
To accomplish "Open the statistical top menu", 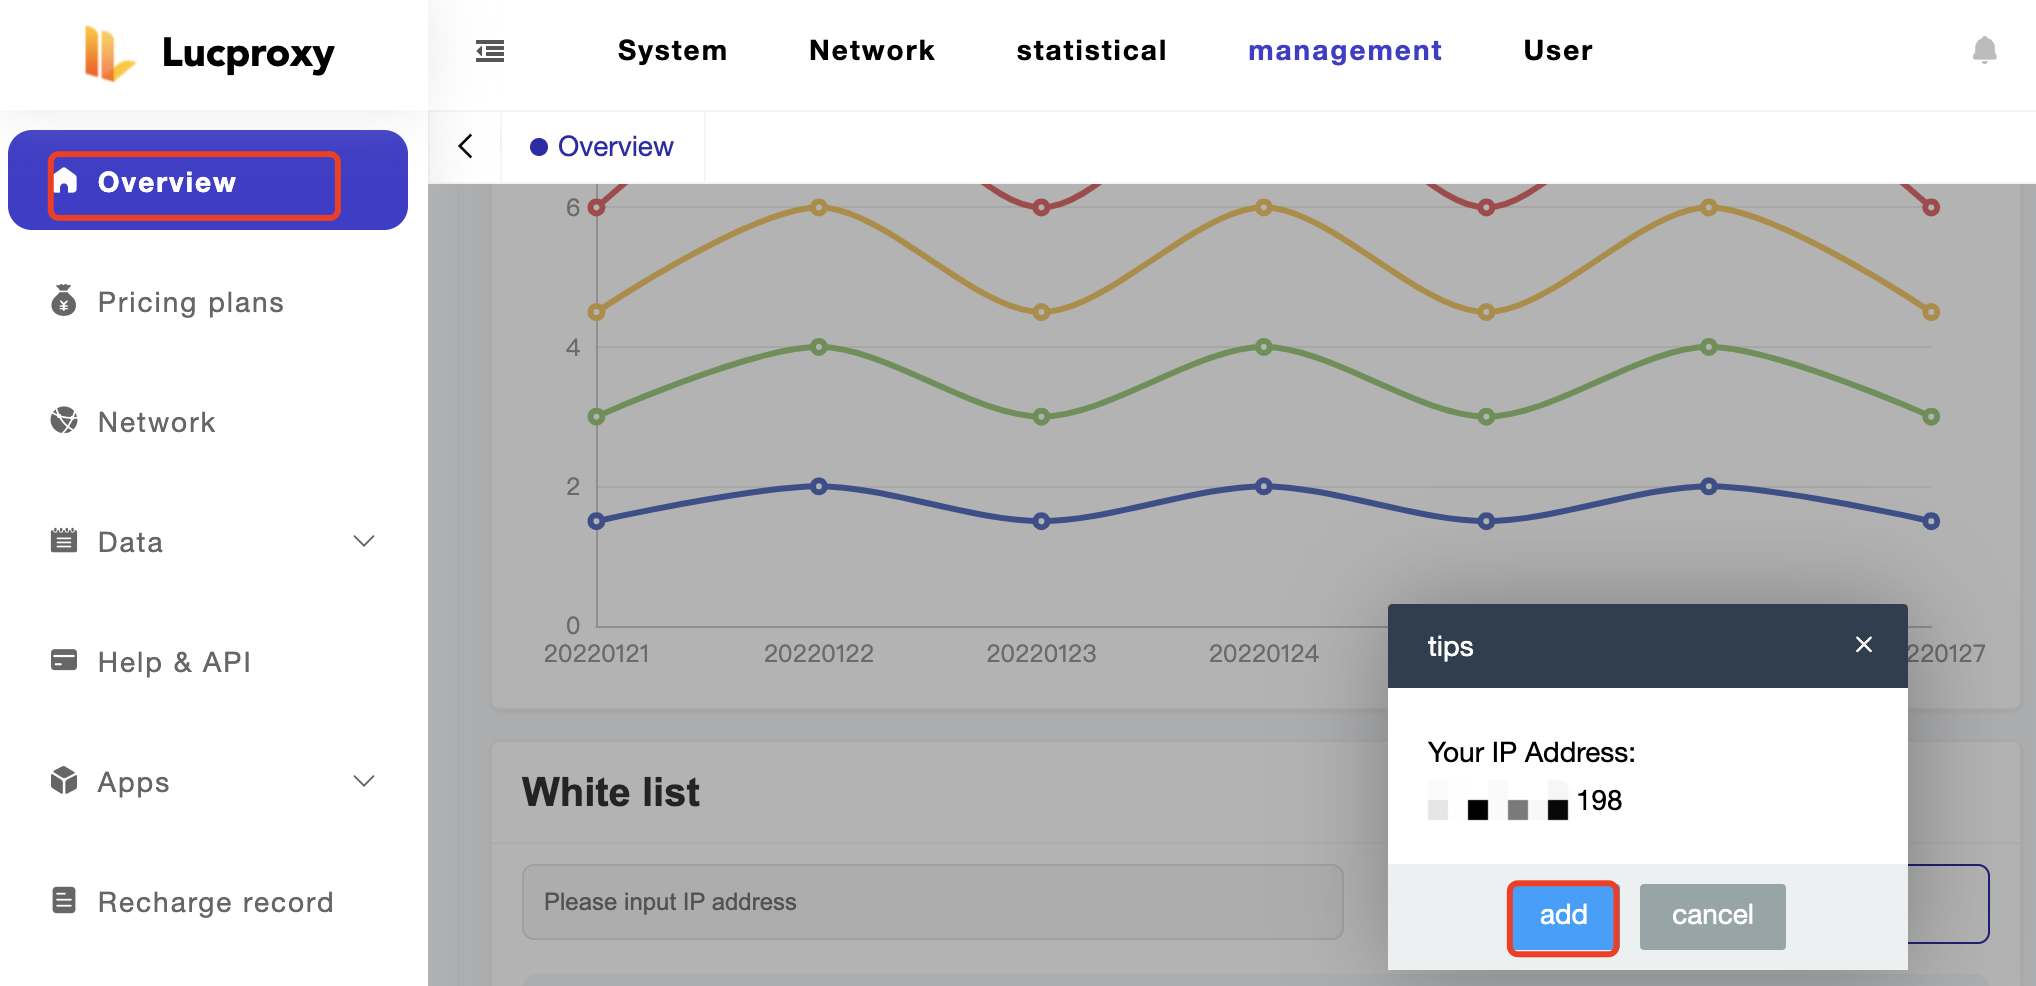I will tap(1091, 51).
